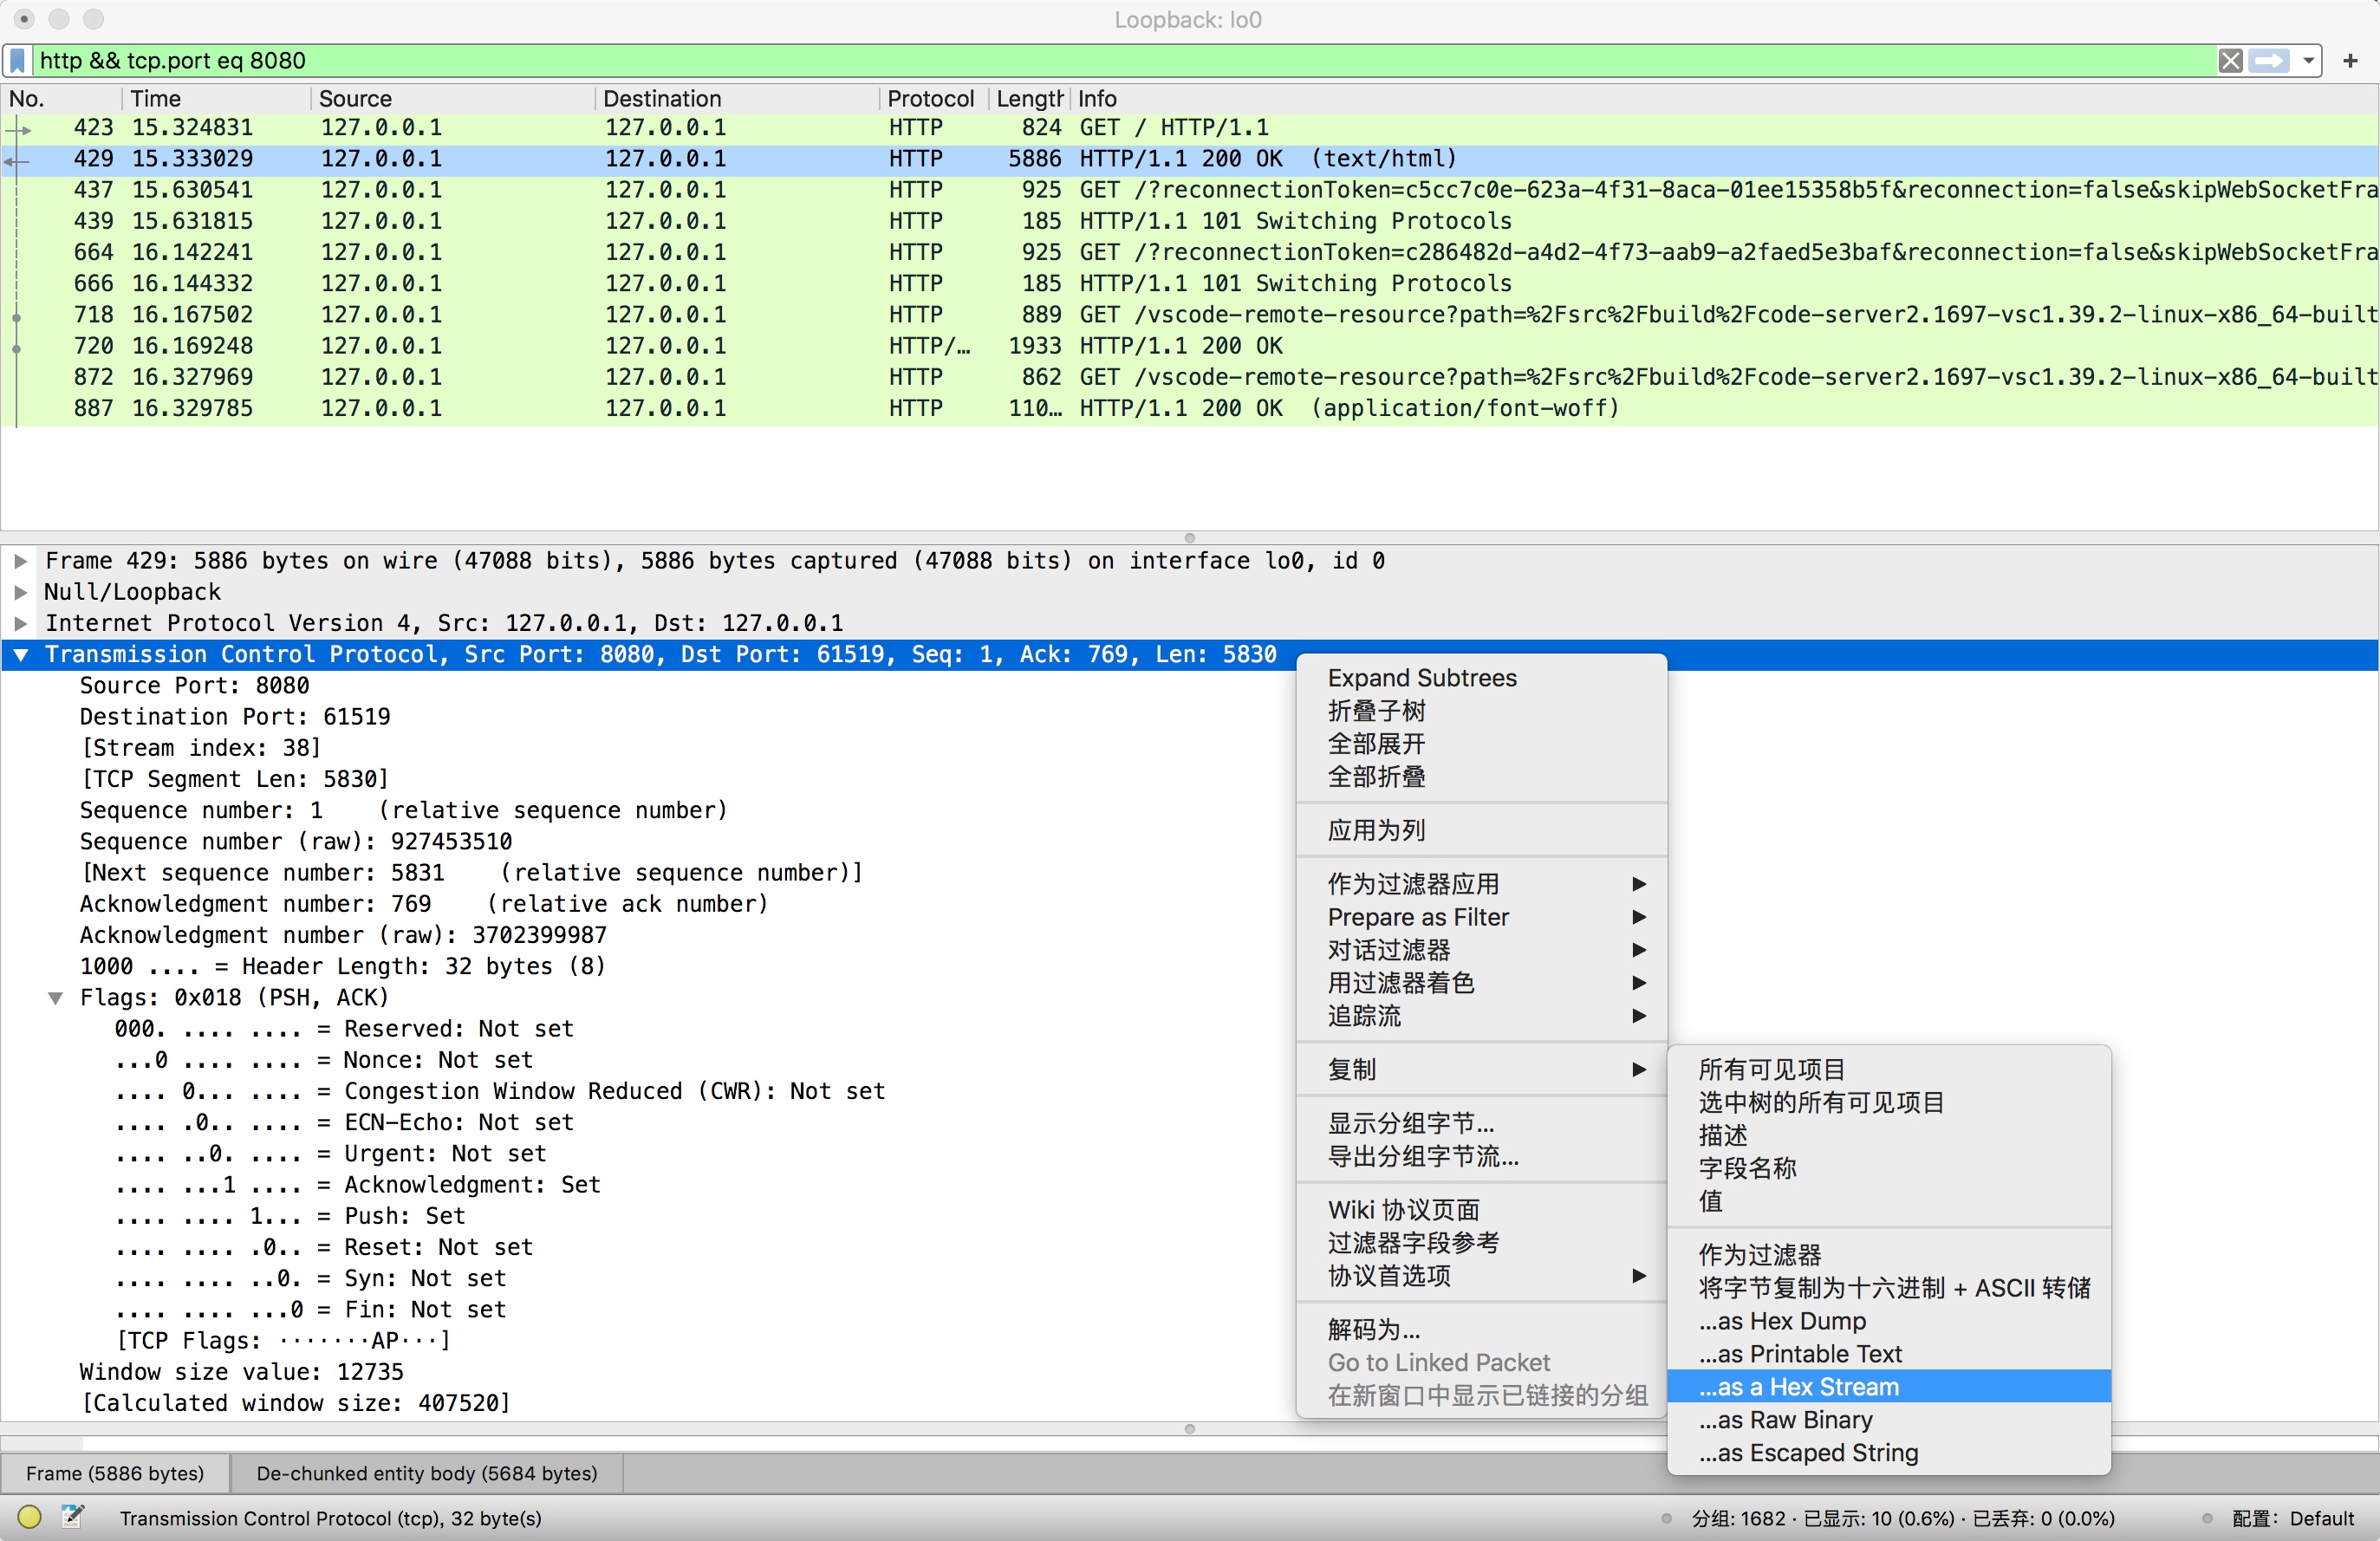Viewport: 2380px width, 1541px height.
Task: Expand the Frame 429 tree row
Action: (x=20, y=561)
